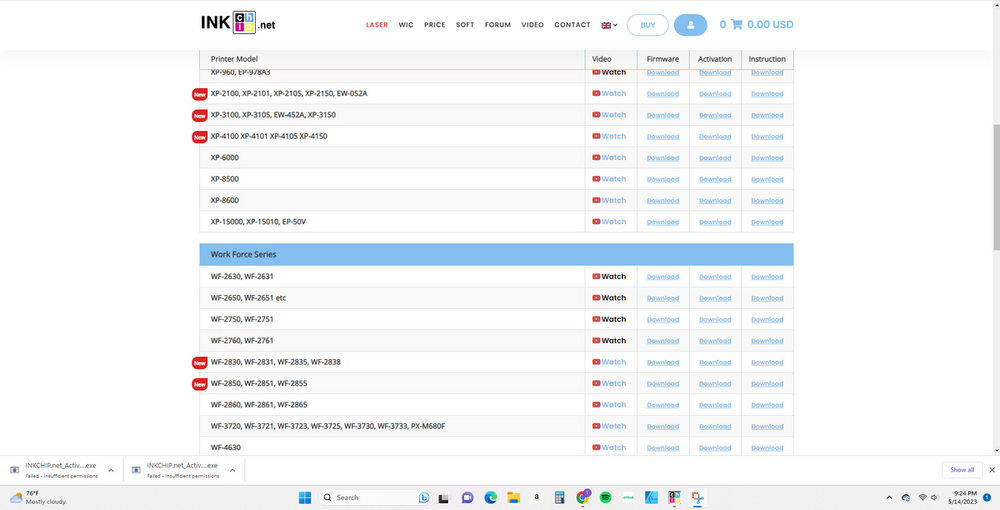Open INKCHIP printer app in taskbar
The width and height of the screenshot is (1000, 510).
(x=674, y=497)
